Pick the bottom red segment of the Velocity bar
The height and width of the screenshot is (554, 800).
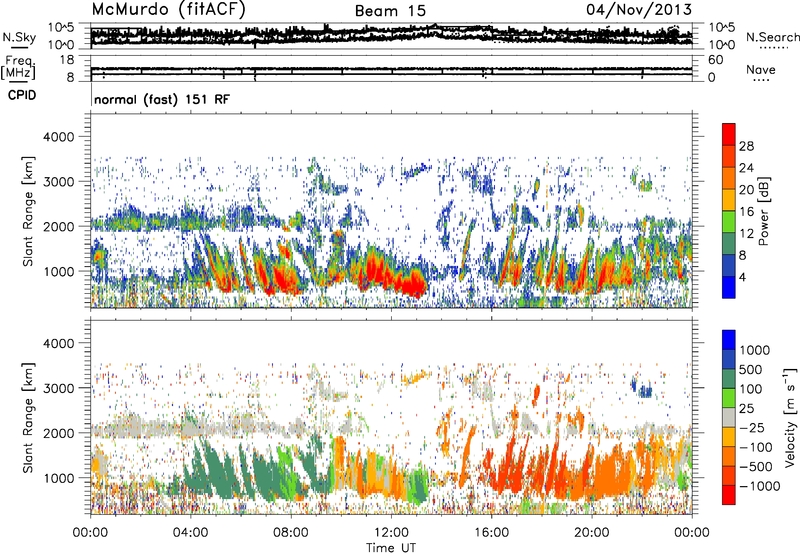tap(729, 495)
